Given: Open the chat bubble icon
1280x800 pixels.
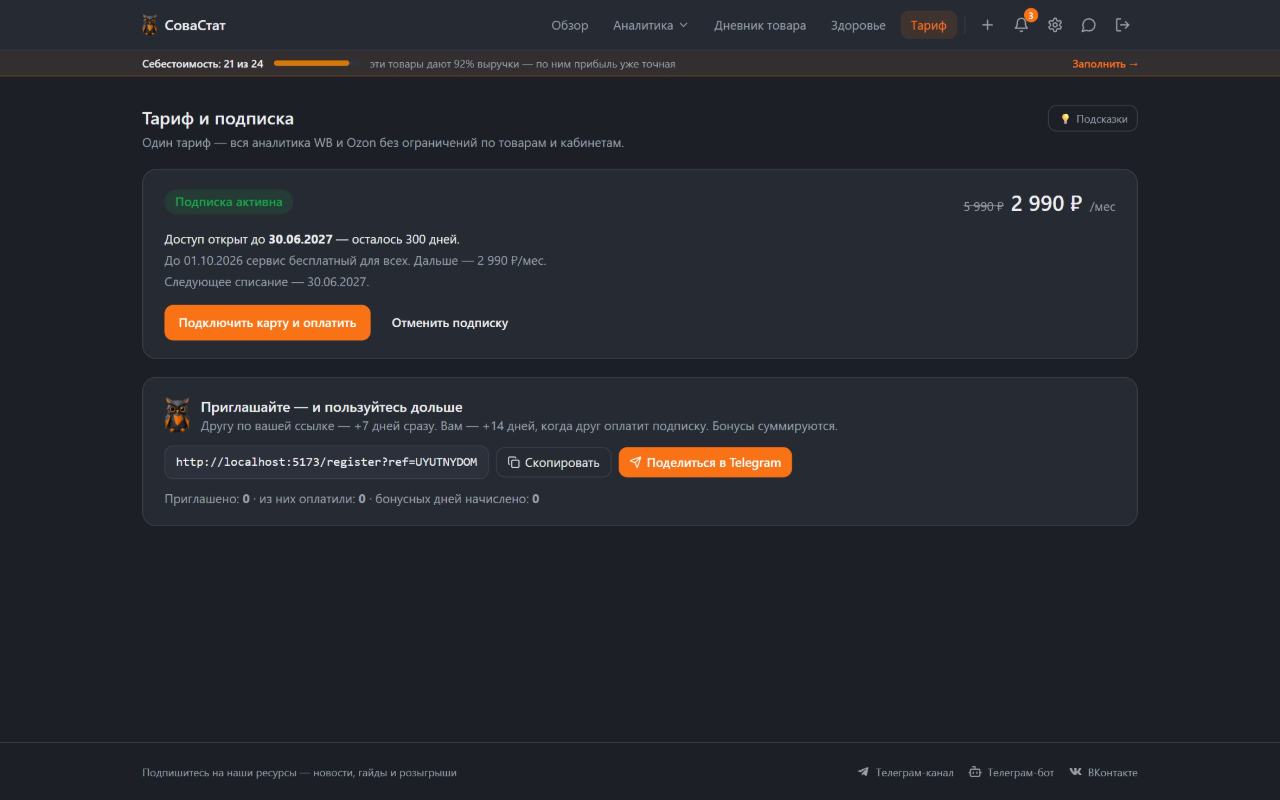Looking at the screenshot, I should (1089, 25).
